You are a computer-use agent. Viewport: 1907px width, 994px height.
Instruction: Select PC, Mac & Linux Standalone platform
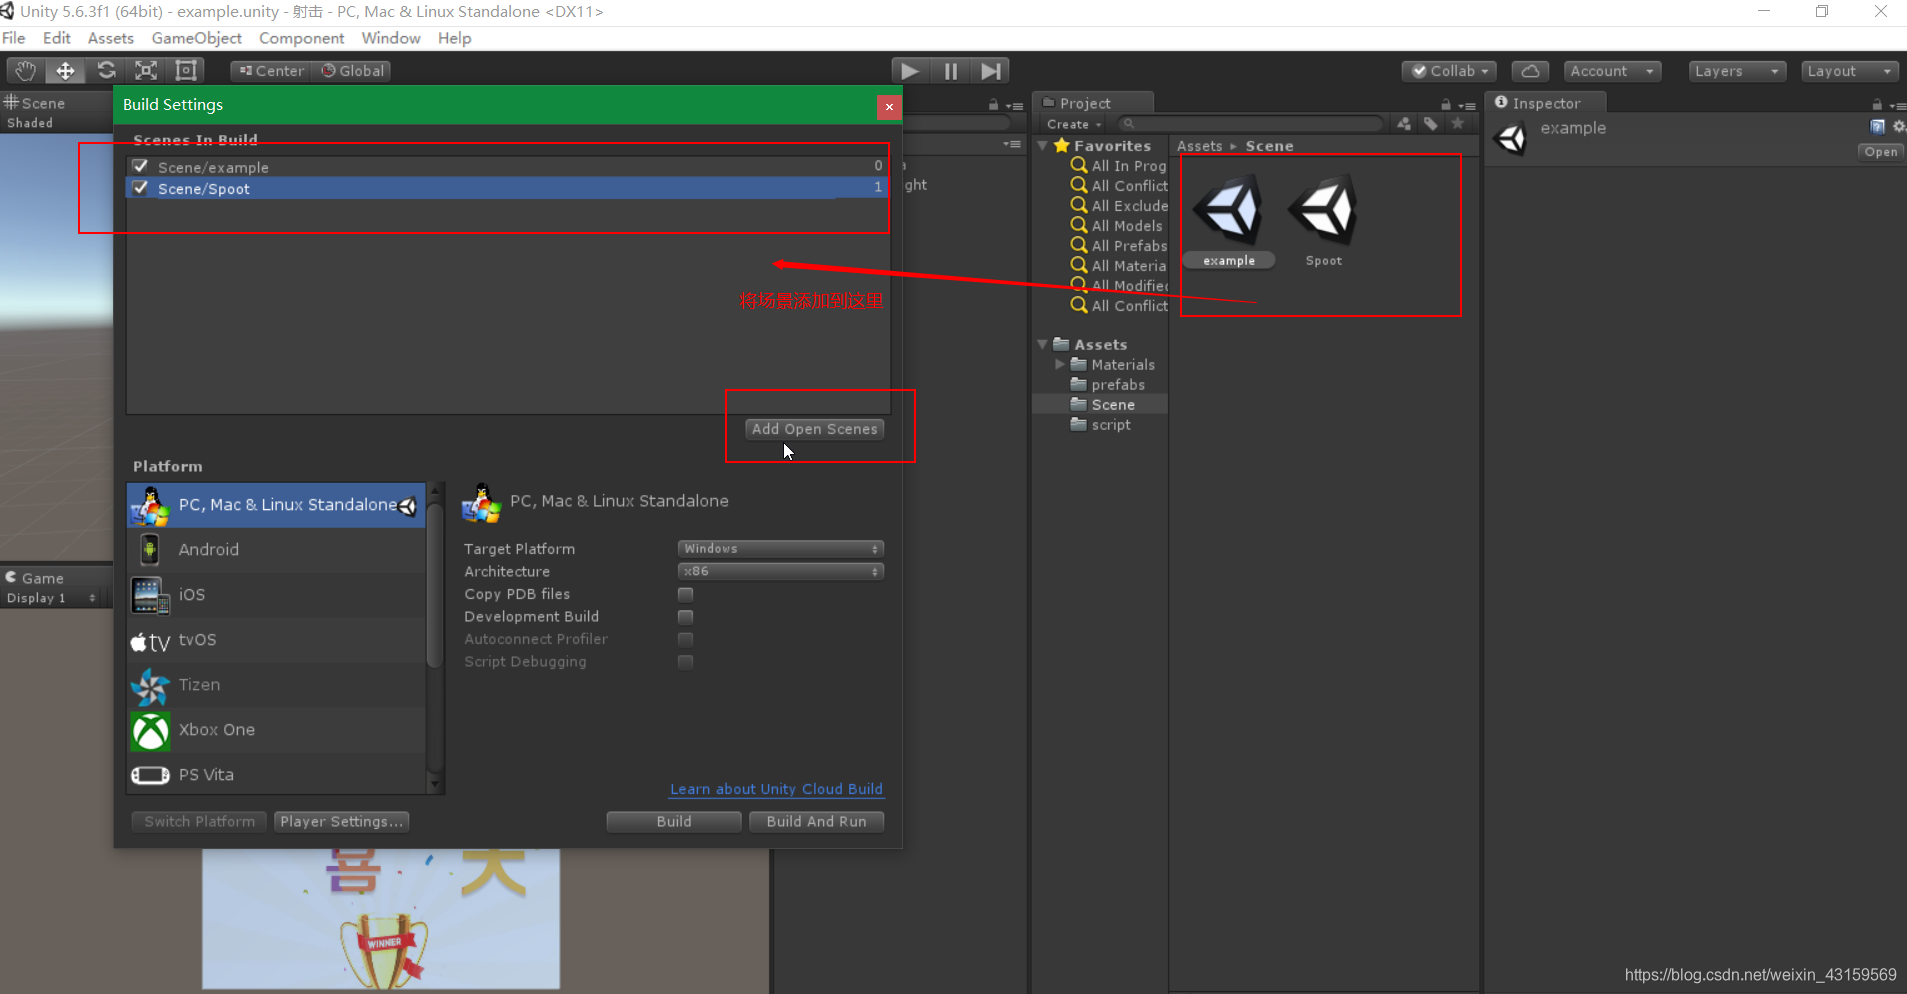pos(276,505)
